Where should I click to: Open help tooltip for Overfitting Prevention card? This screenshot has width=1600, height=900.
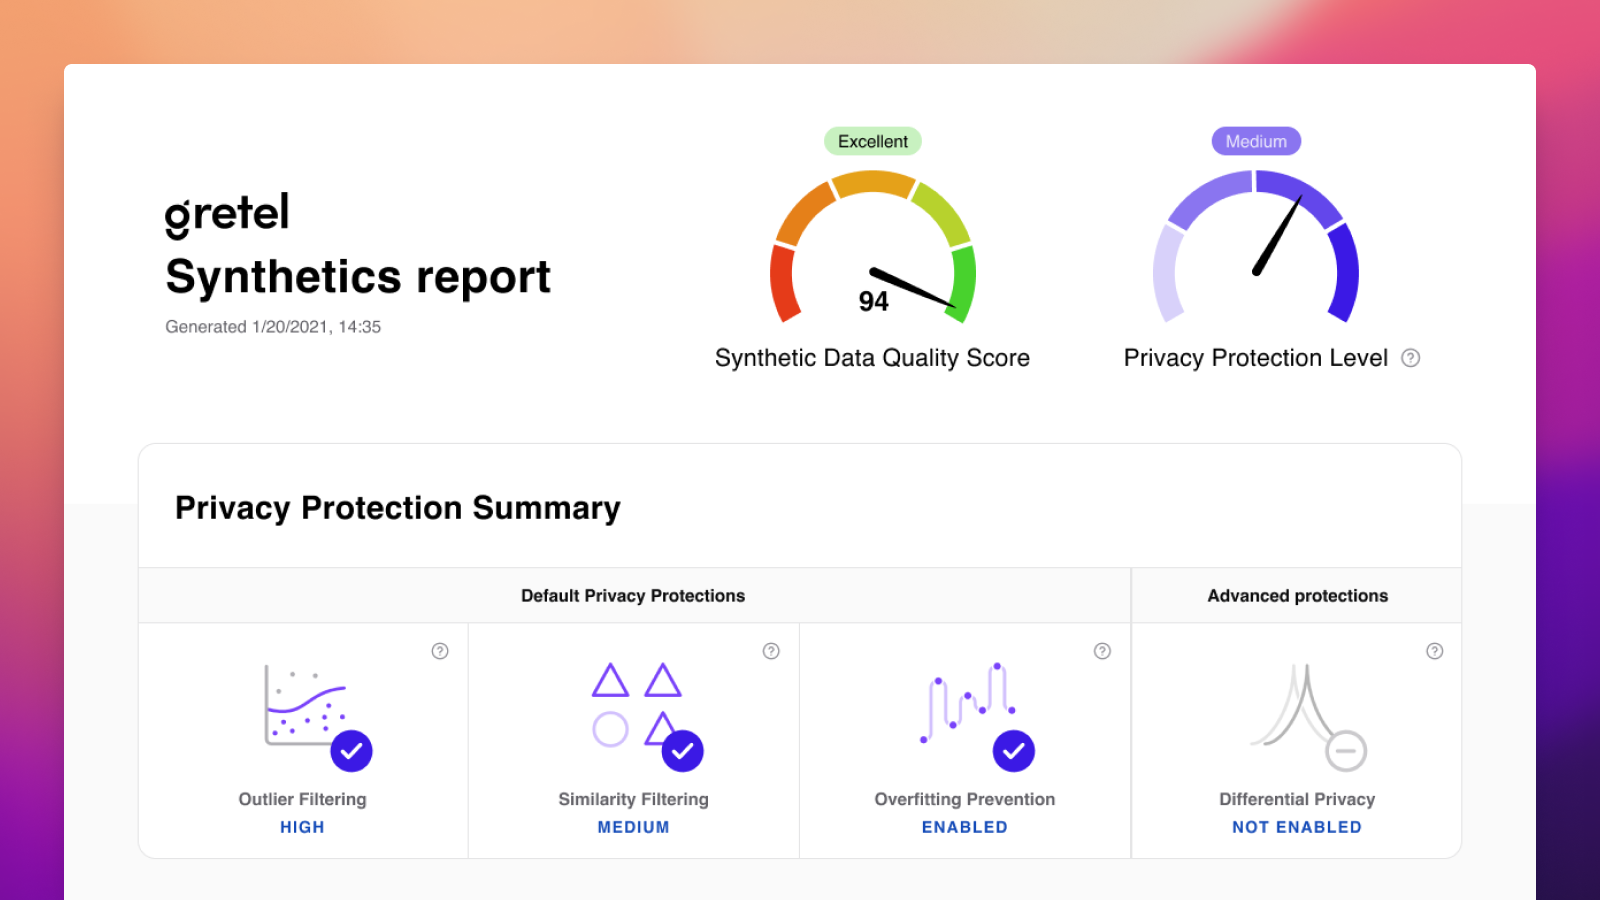[1102, 651]
